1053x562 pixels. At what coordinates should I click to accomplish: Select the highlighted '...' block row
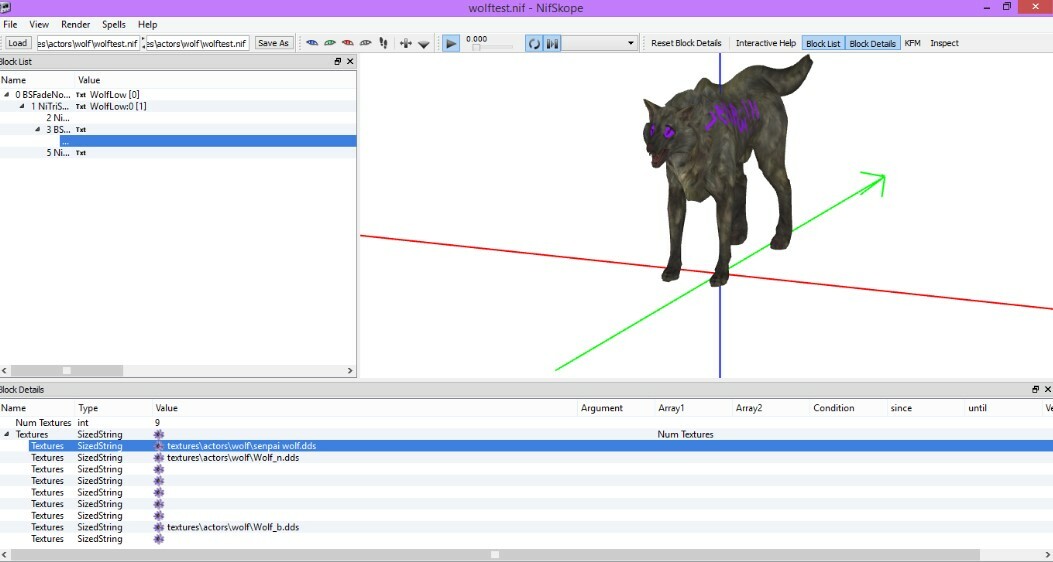tap(208, 141)
